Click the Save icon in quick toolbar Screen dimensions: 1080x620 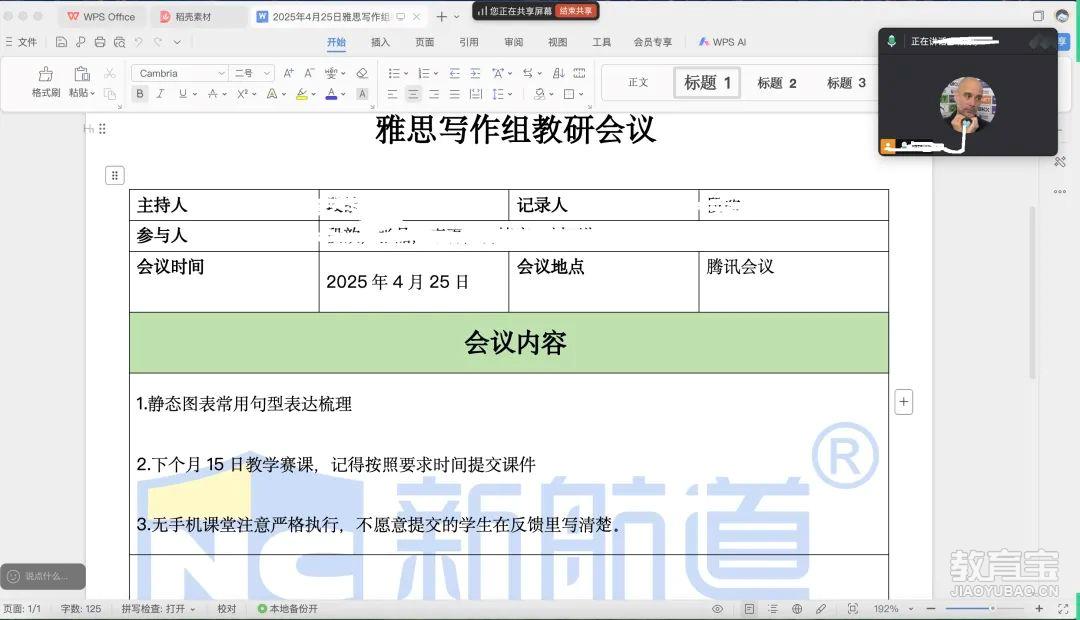tap(61, 42)
